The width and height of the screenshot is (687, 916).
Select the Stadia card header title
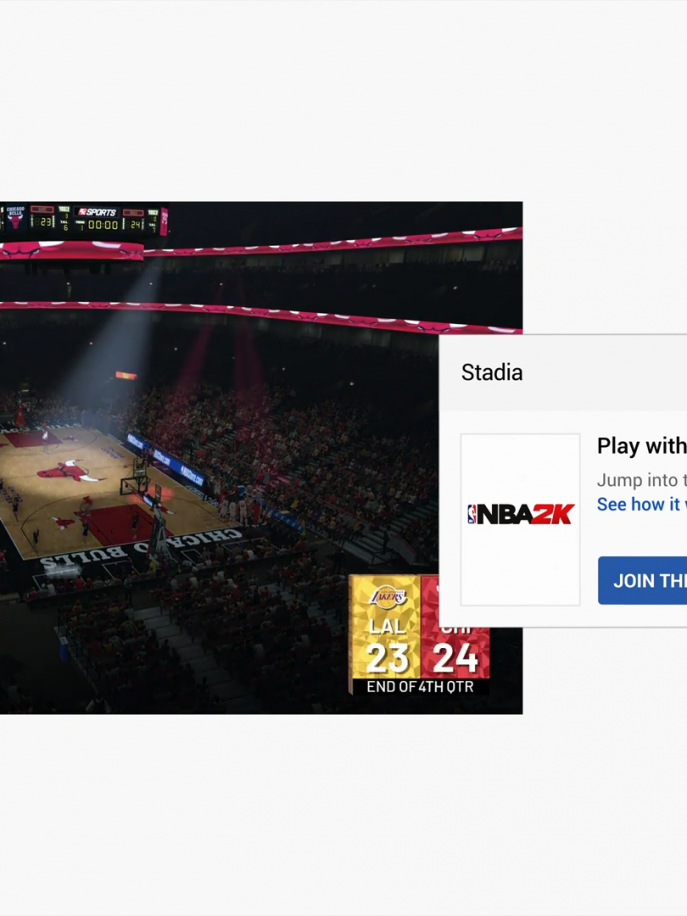pos(492,373)
